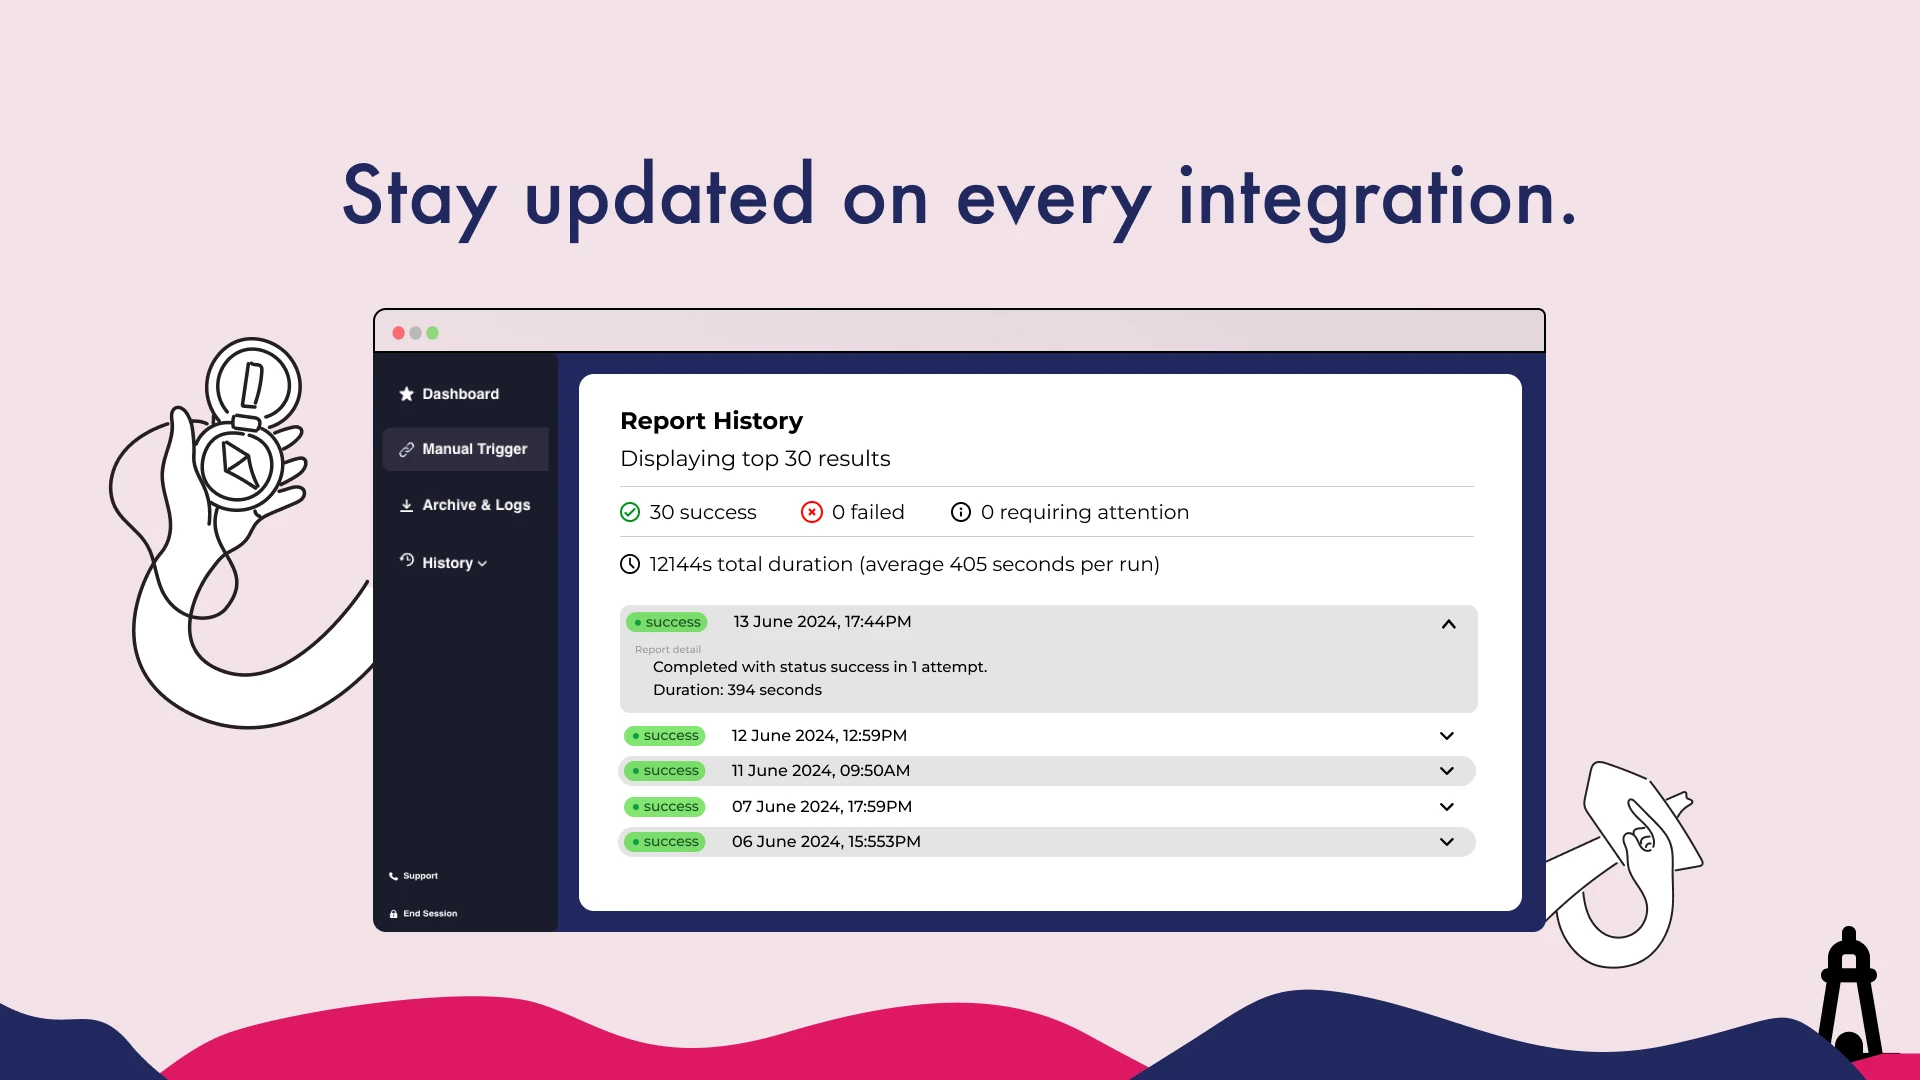Screen dimensions: 1920x1080
Task: Expand the 06 June 2024 report
Action: (x=1446, y=842)
